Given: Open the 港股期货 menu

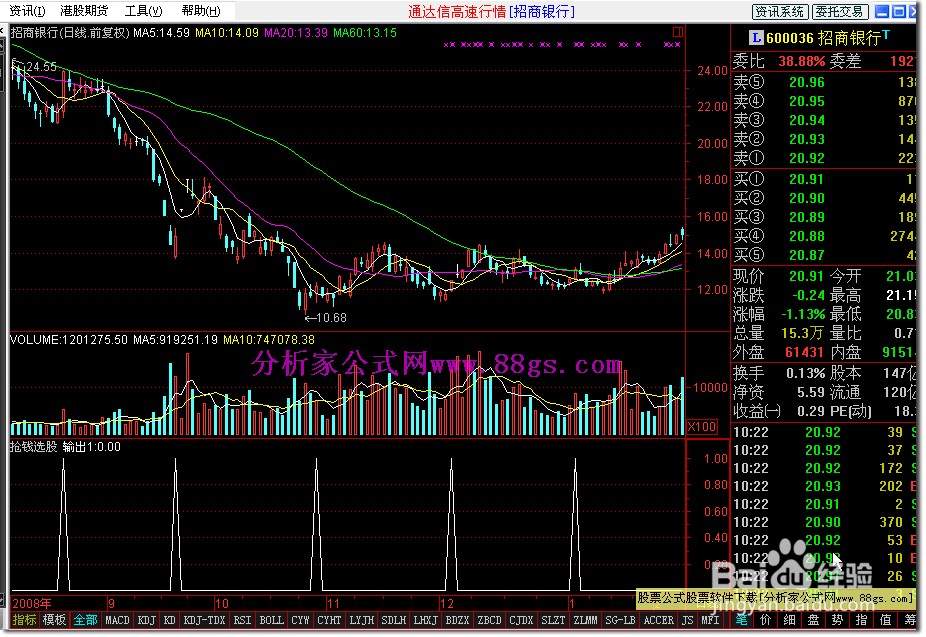Looking at the screenshot, I should [x=84, y=11].
